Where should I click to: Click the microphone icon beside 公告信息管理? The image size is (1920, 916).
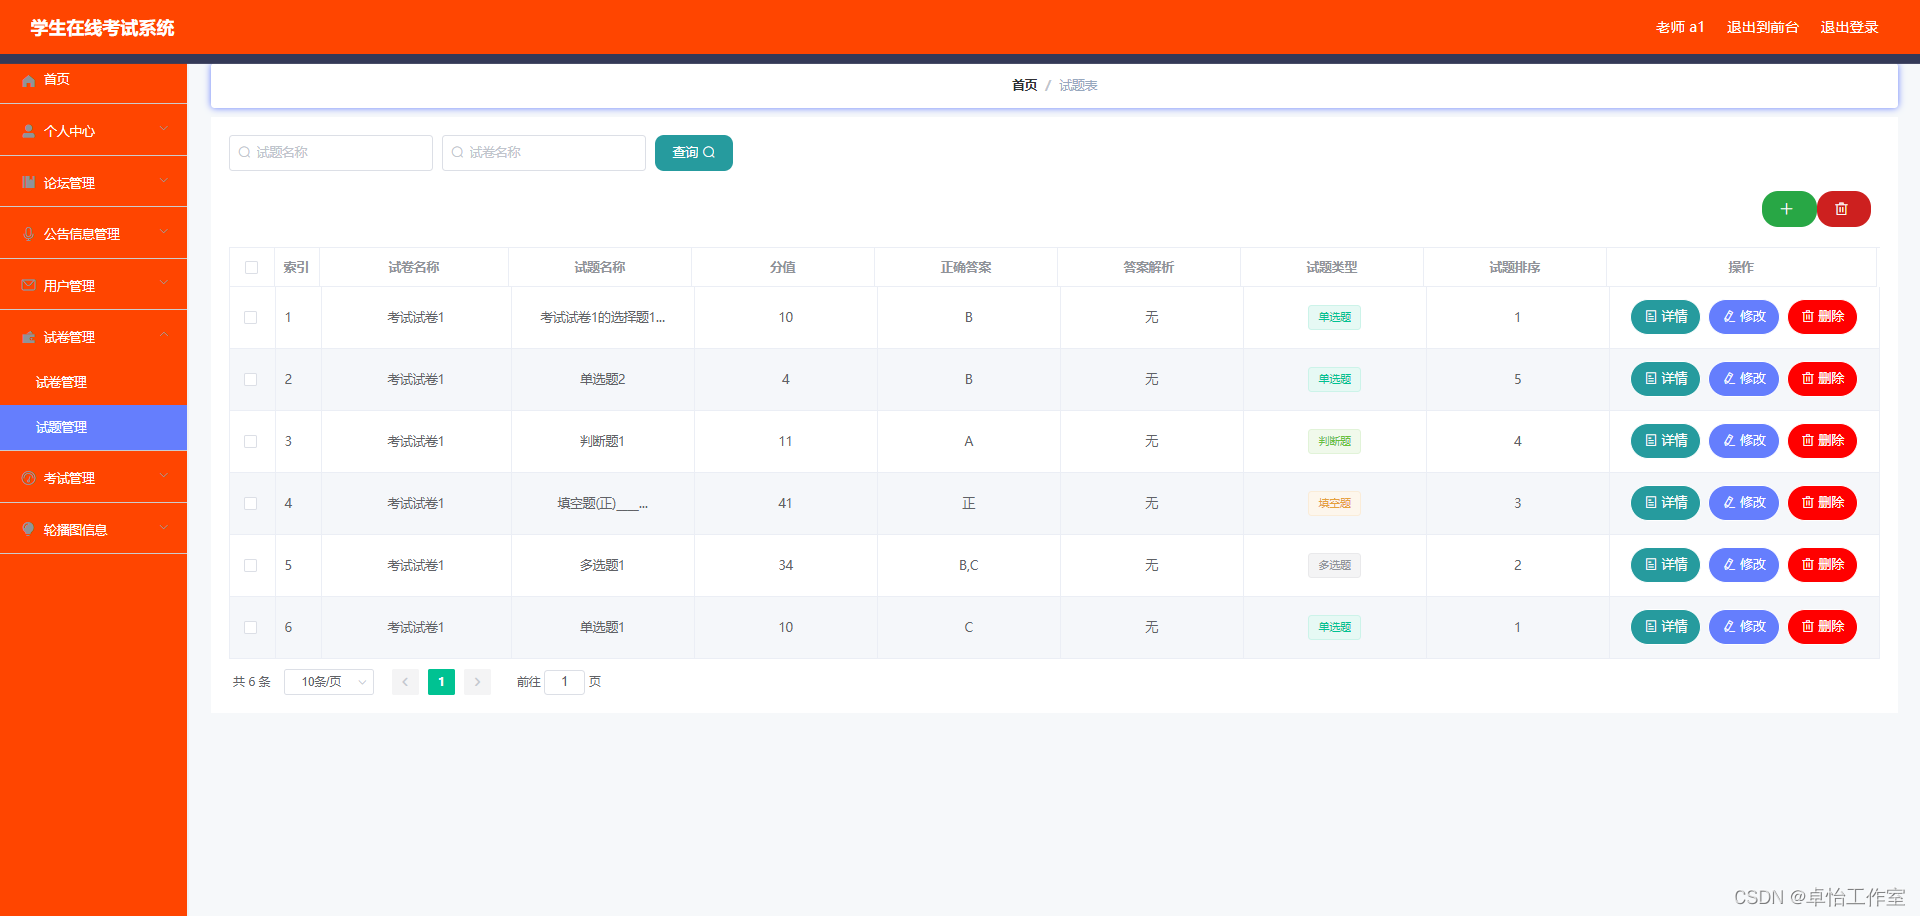[28, 234]
